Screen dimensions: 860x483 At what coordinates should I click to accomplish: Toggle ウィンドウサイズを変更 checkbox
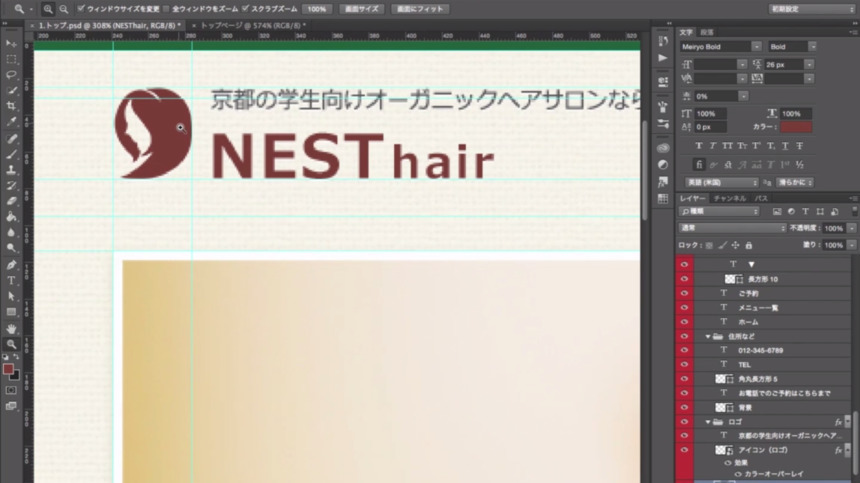click(x=81, y=9)
